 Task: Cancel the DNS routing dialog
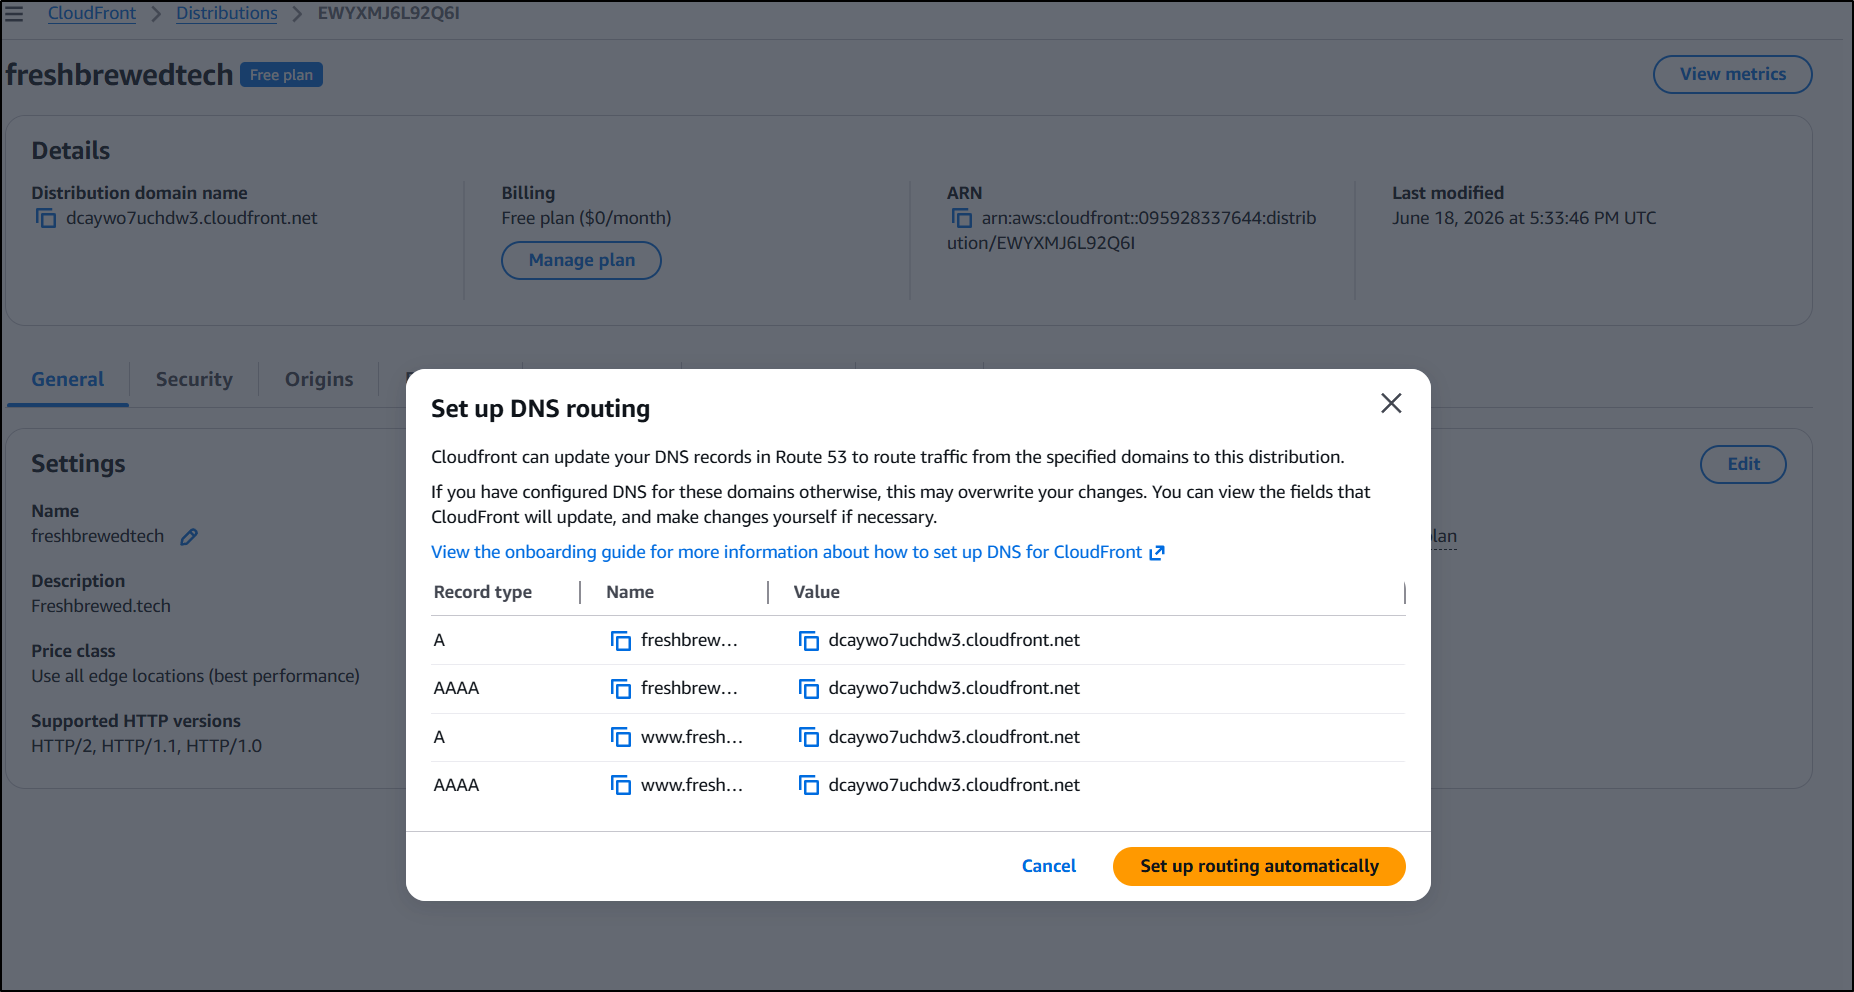click(x=1048, y=866)
